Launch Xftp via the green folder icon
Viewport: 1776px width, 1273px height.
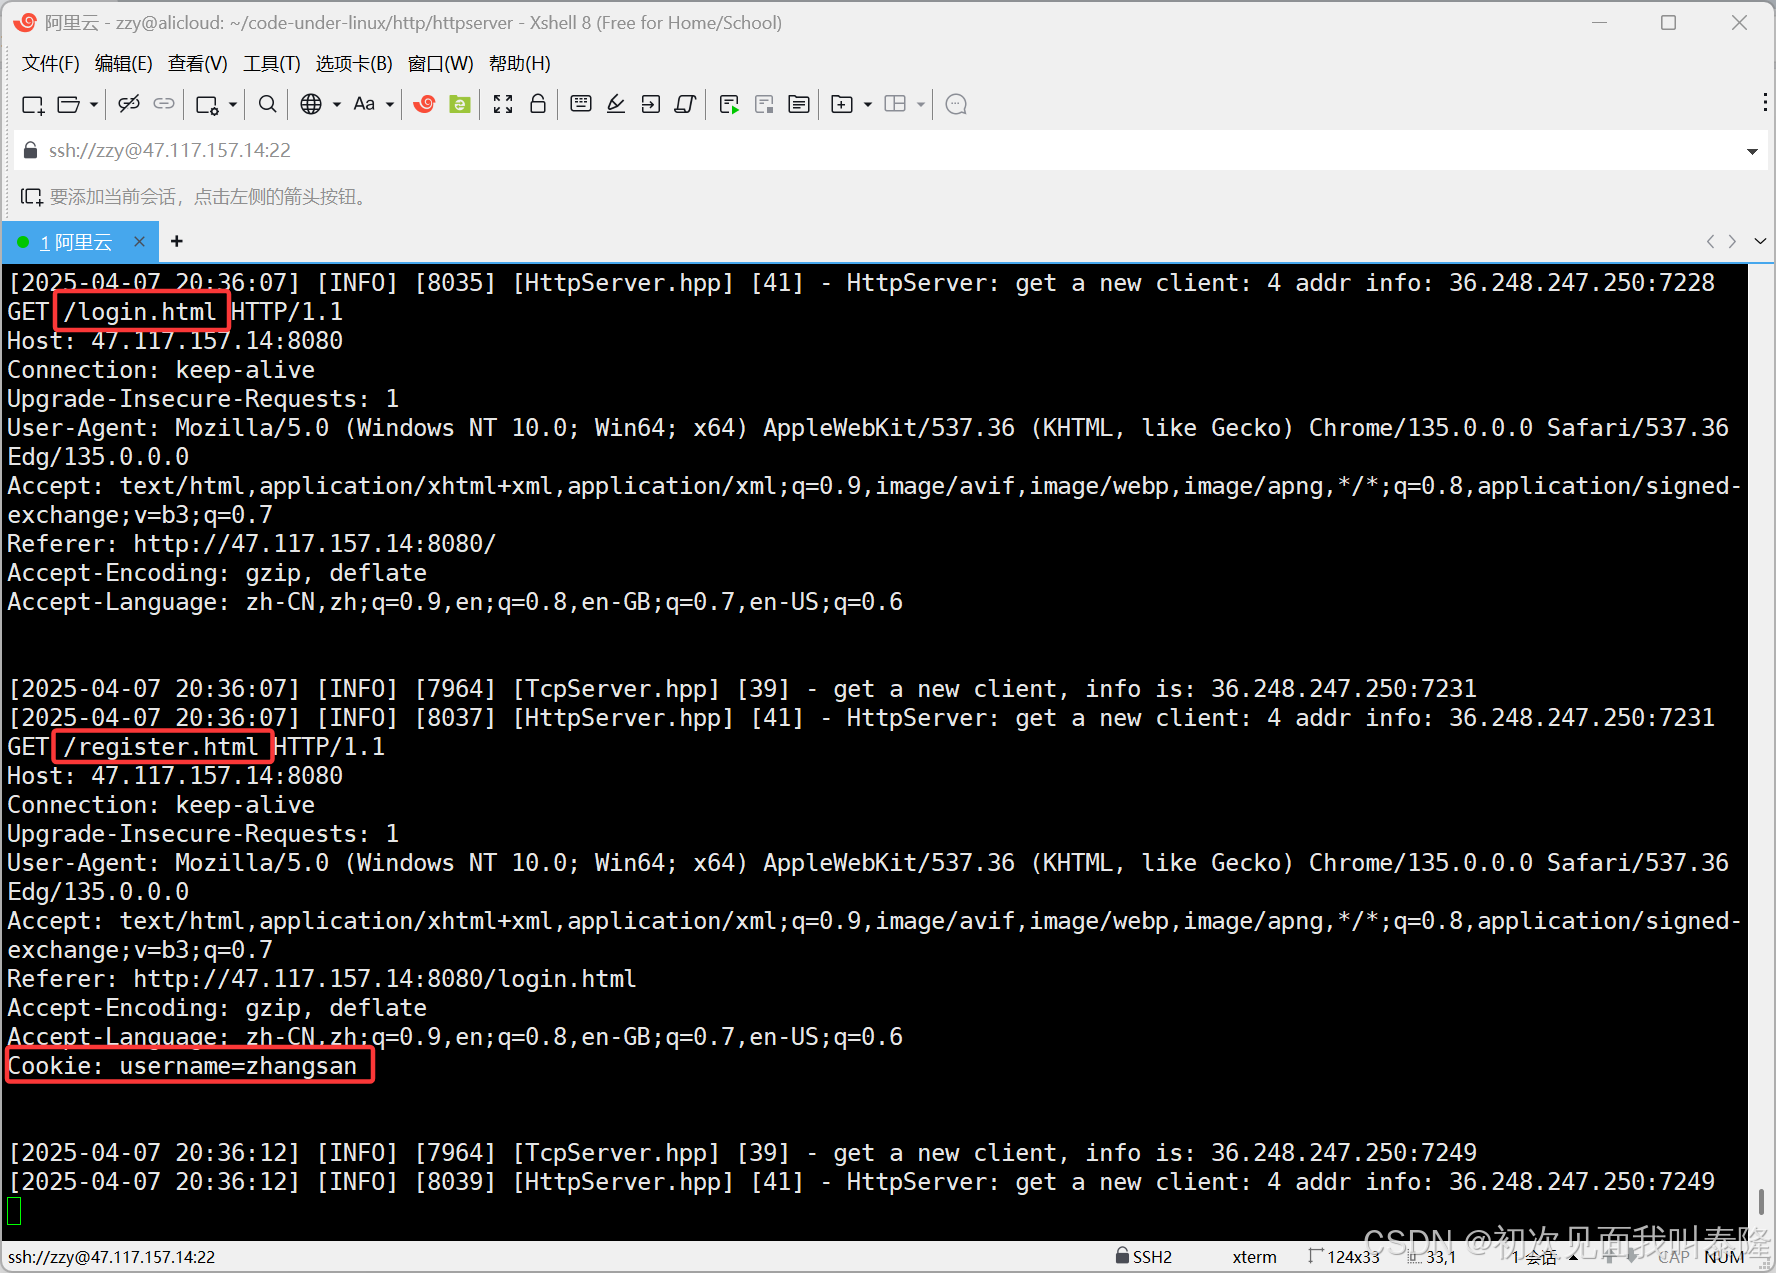[x=460, y=104]
